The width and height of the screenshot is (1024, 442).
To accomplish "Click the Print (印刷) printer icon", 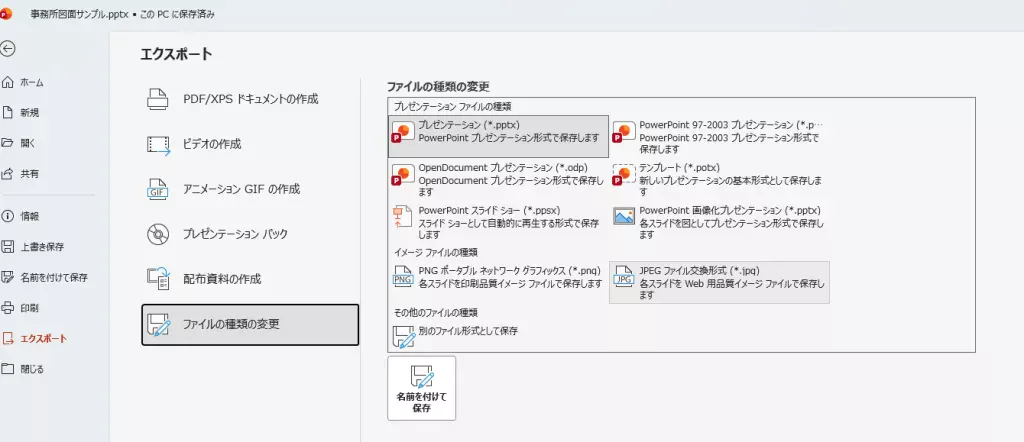I will coord(8,308).
